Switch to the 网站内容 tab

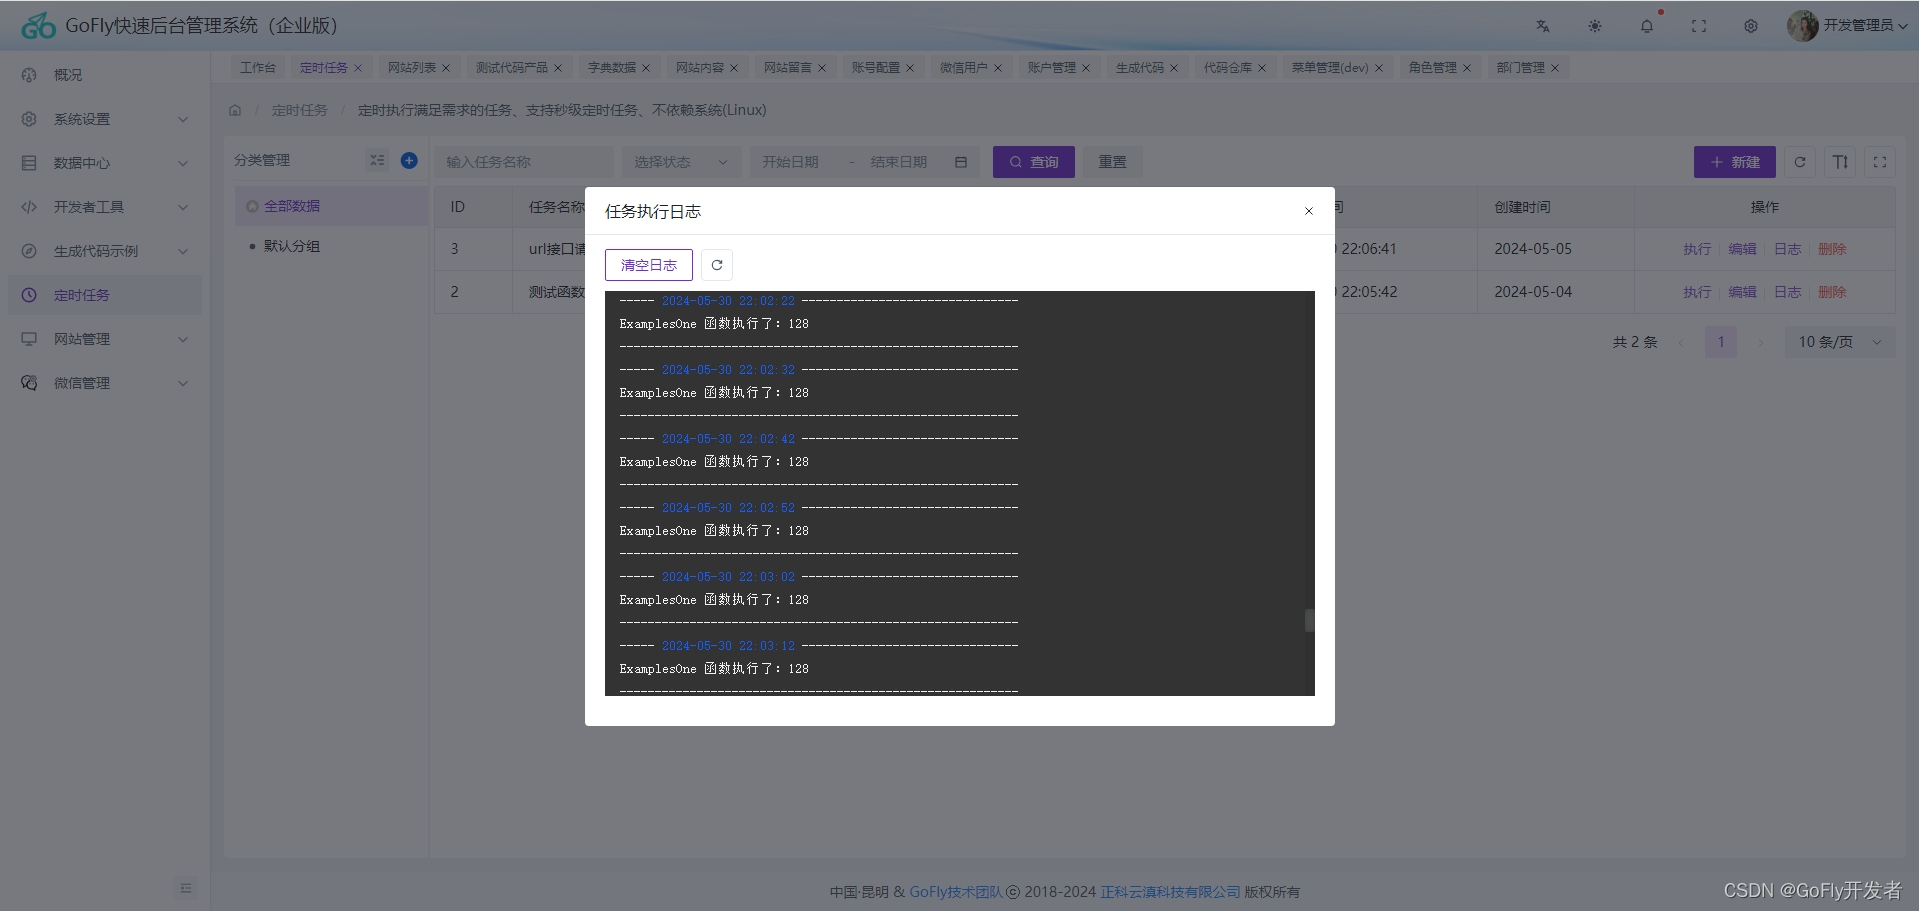pyautogui.click(x=700, y=67)
